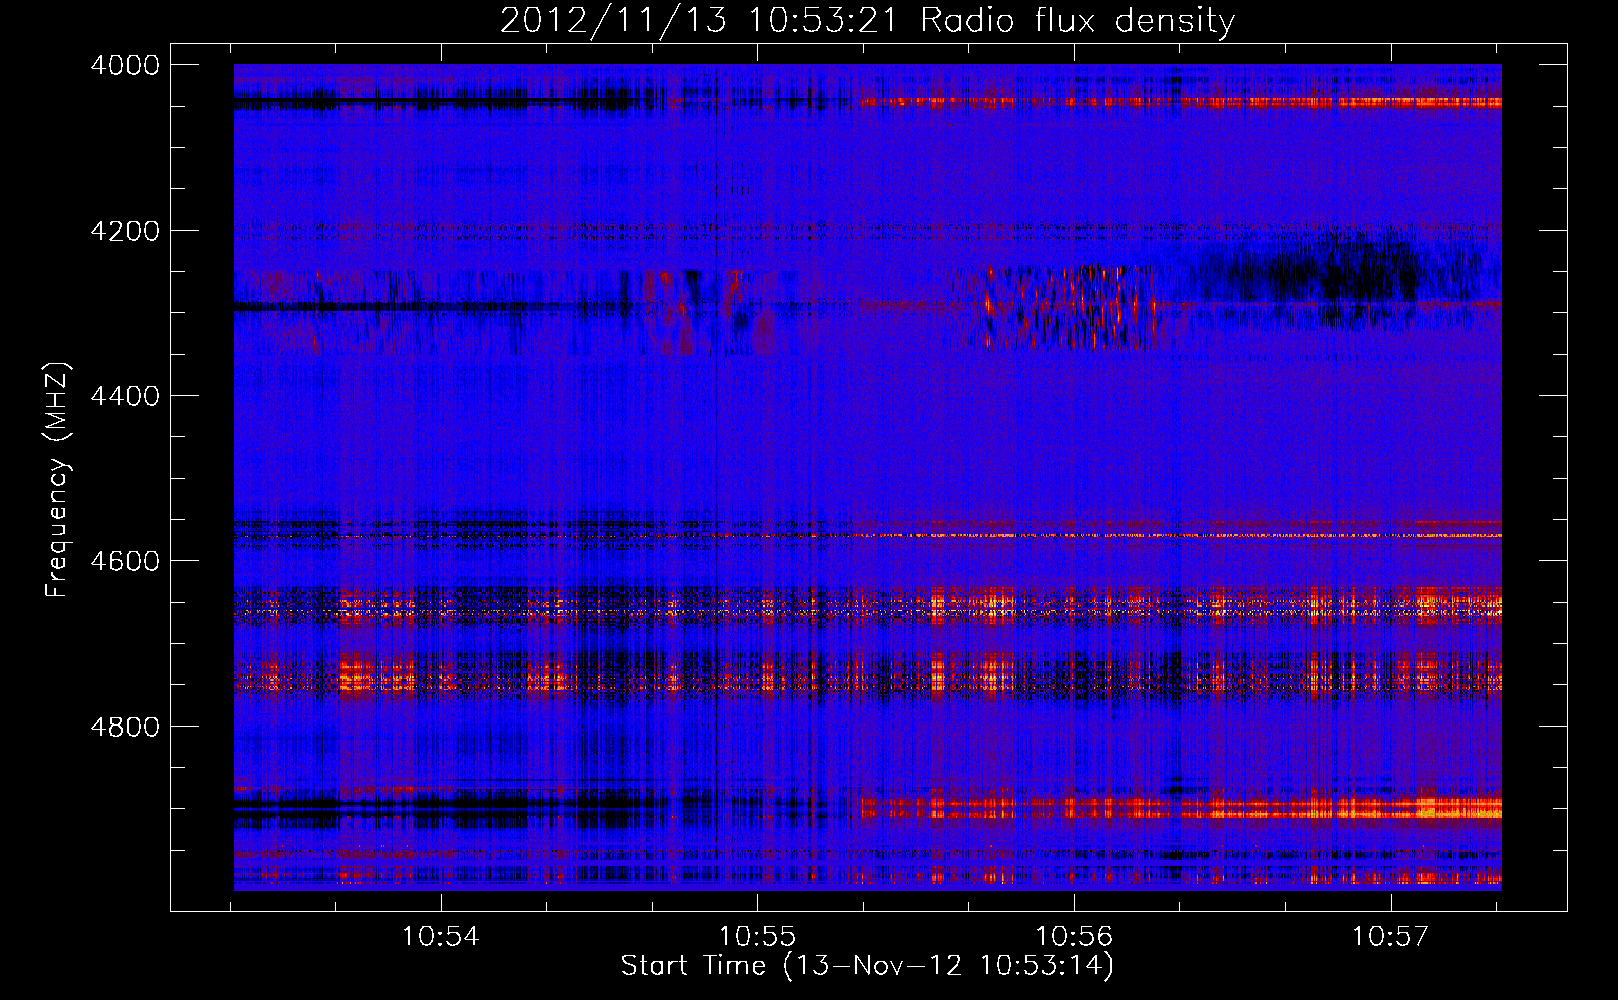Screen dimensions: 1618x1000
Task: Select the 4200 frequency tick label
Action: (x=125, y=231)
